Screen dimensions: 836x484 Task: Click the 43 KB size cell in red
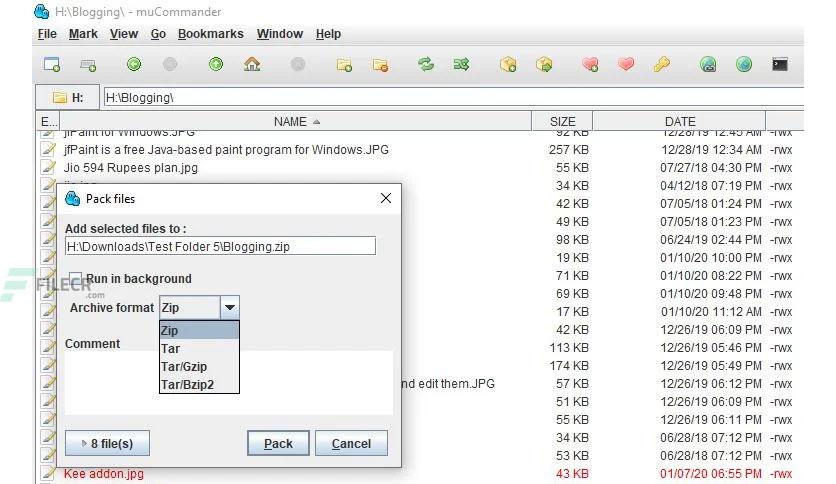click(572, 473)
